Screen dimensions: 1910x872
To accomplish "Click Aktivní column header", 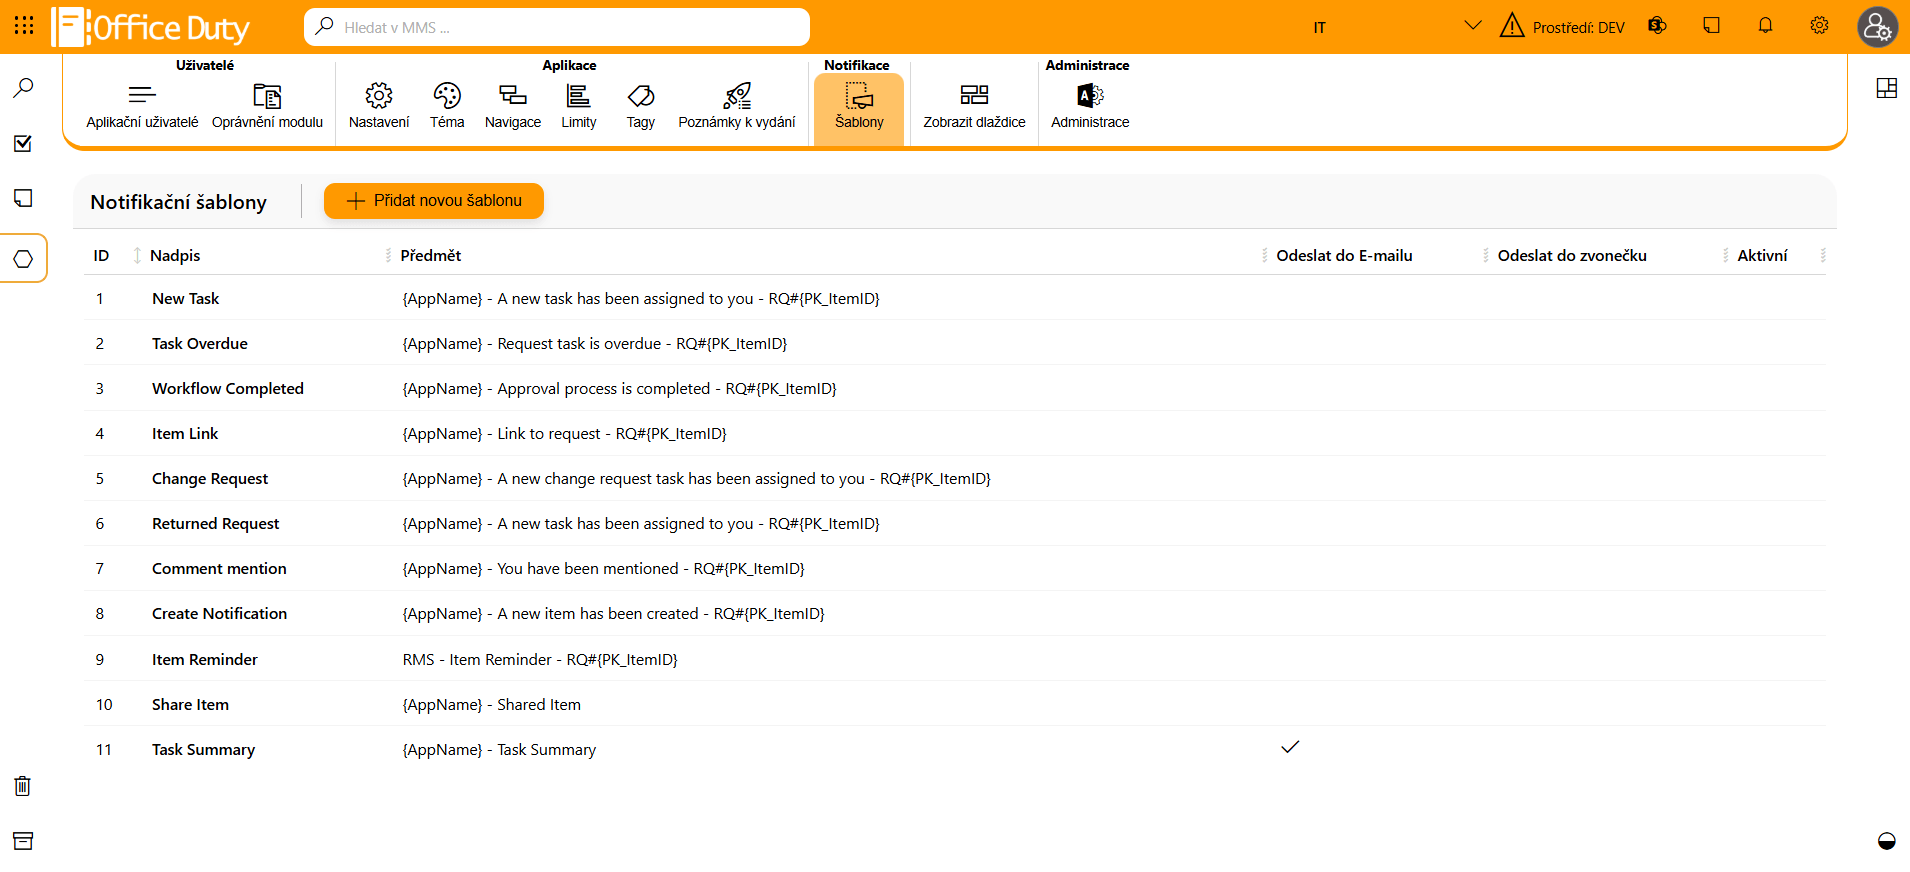I will pyautogui.click(x=1762, y=256).
